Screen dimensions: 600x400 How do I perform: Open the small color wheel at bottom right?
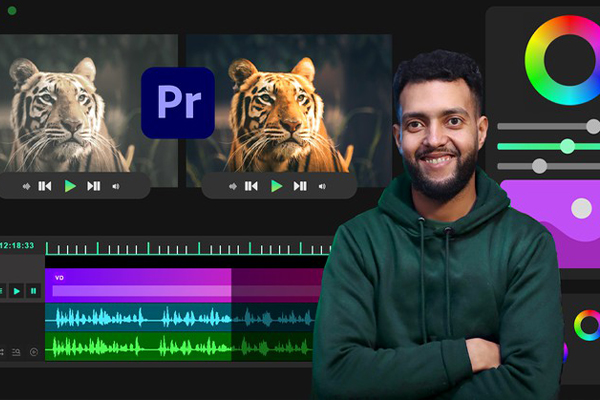point(588,325)
